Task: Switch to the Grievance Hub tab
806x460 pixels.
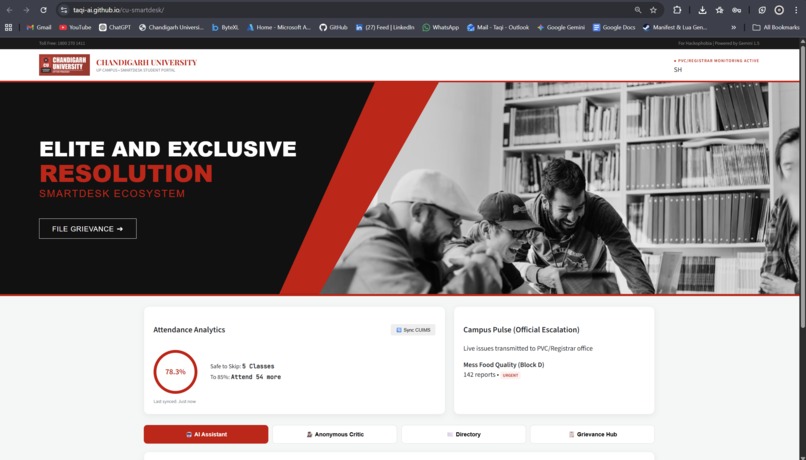Action: 592,434
